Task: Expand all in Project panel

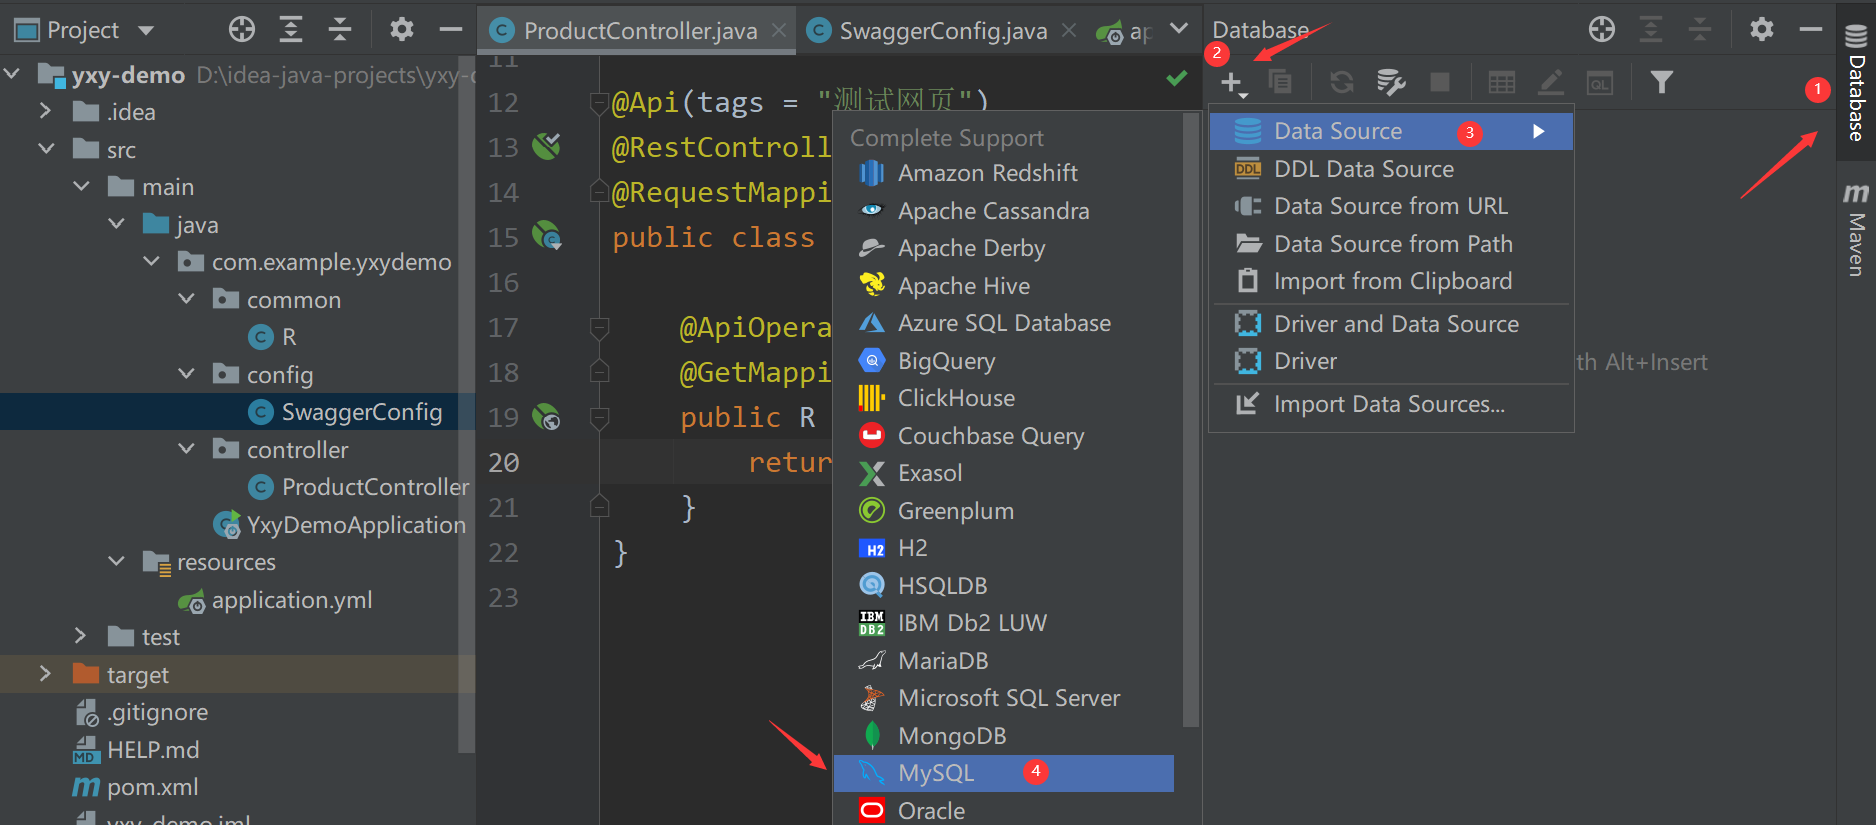Action: pos(291,30)
